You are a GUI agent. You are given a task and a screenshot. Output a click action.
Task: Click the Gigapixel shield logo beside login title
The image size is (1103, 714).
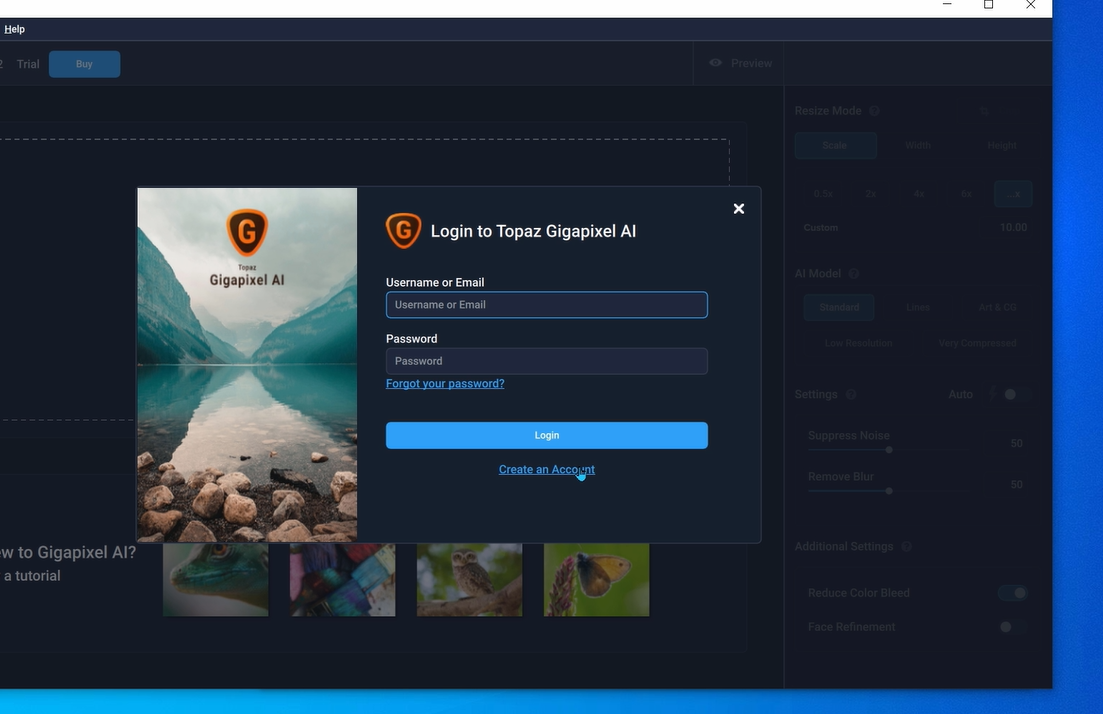403,231
